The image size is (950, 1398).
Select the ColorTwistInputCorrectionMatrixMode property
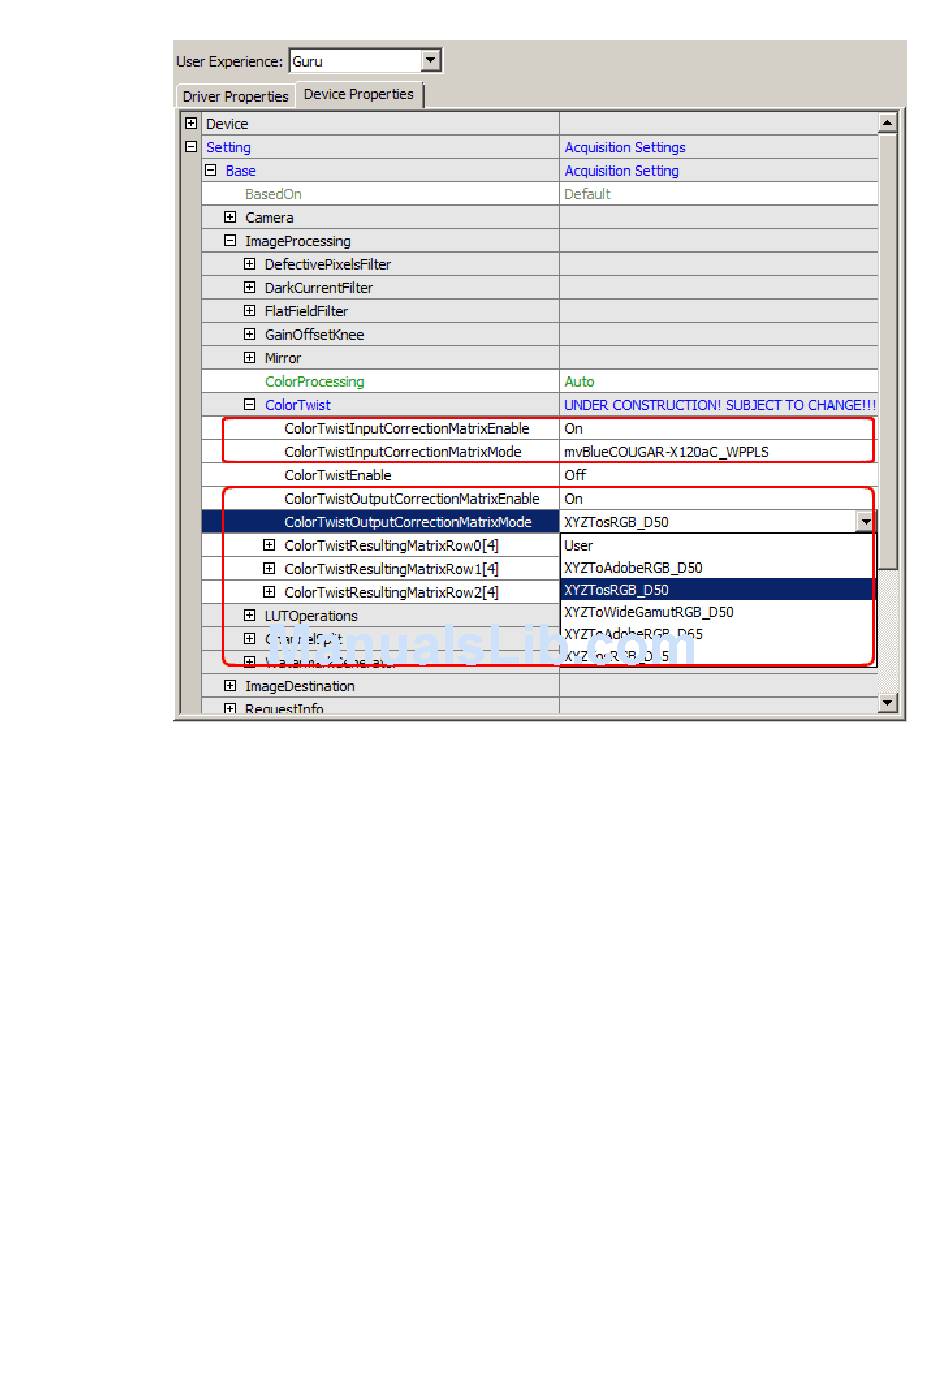[403, 452]
